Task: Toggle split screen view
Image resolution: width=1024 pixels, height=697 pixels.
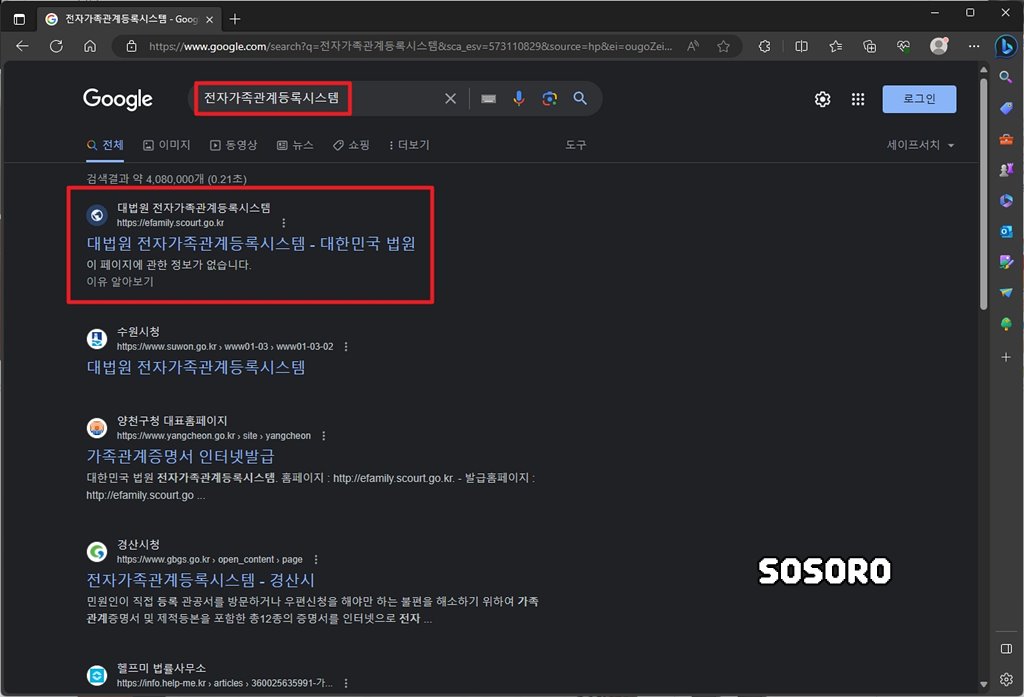Action: coord(801,46)
